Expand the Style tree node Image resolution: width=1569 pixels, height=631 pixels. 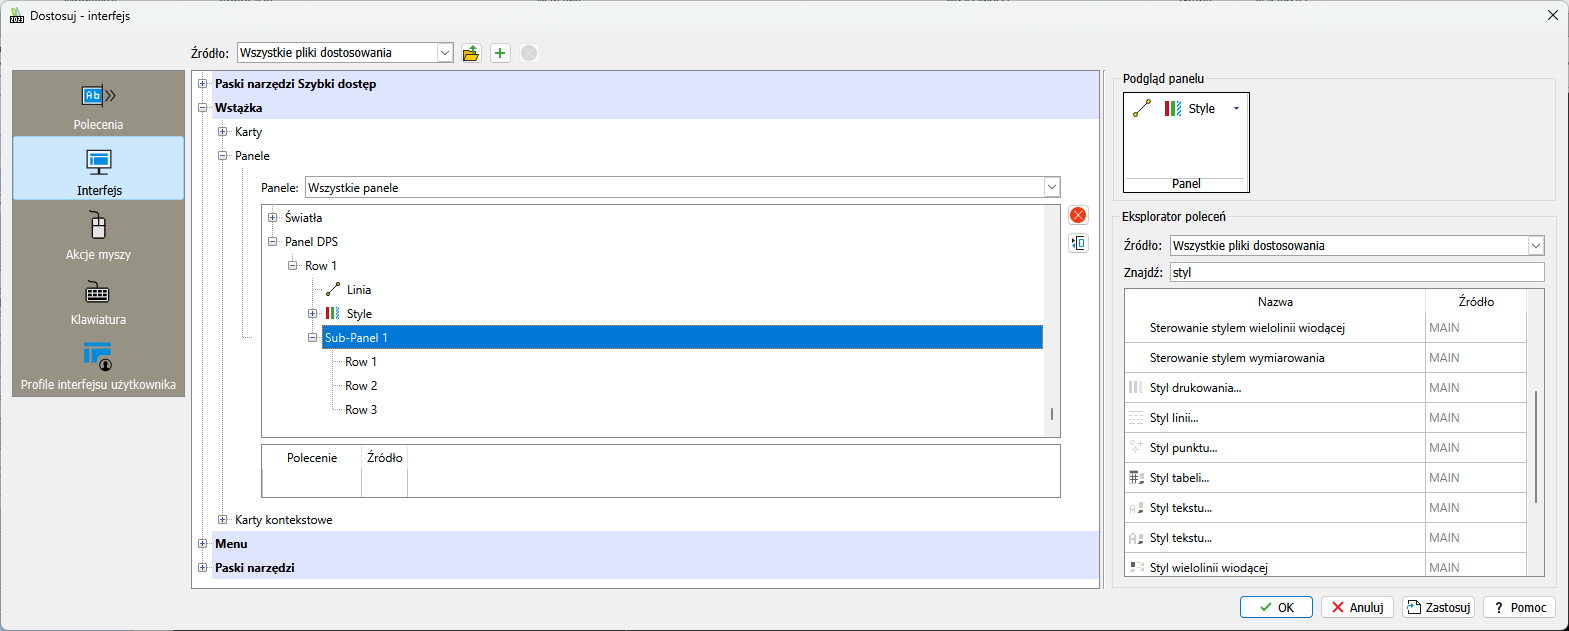(313, 314)
